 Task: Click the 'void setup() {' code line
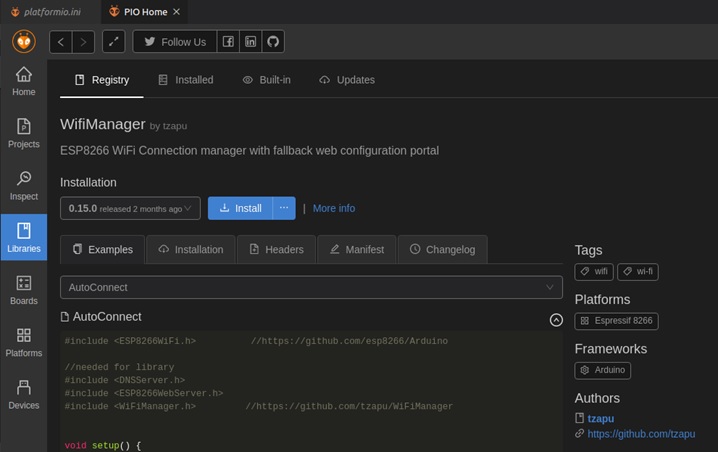tap(103, 445)
